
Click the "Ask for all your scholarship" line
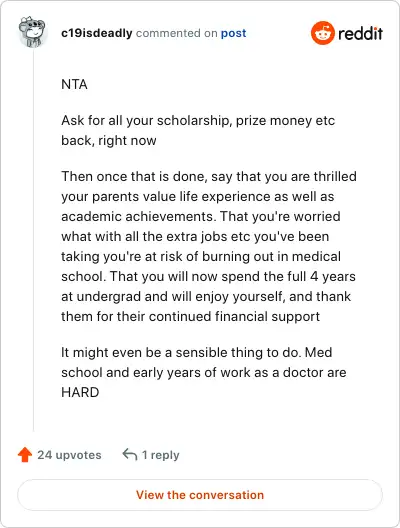[x=198, y=121]
